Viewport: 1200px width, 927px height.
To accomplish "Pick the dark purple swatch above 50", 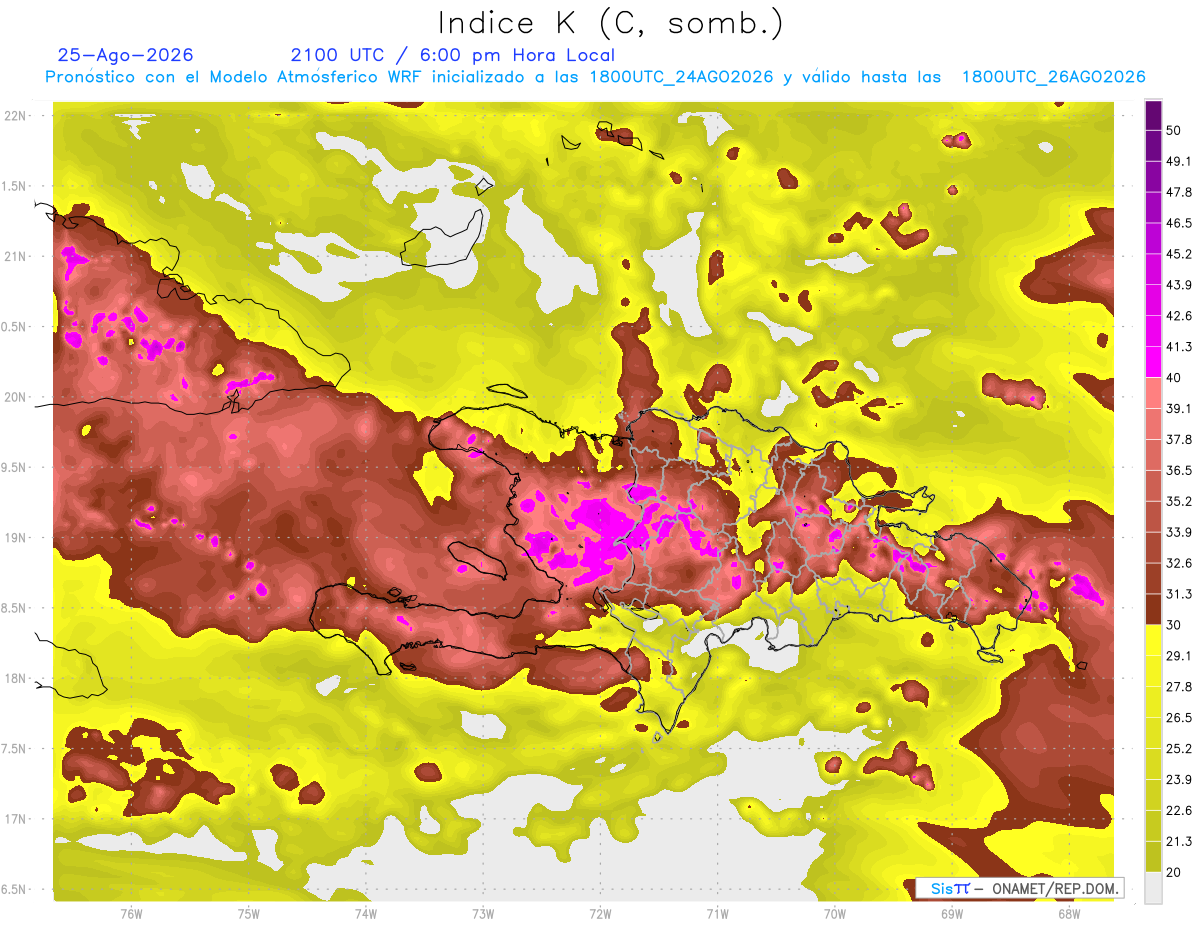I will coord(1153,115).
